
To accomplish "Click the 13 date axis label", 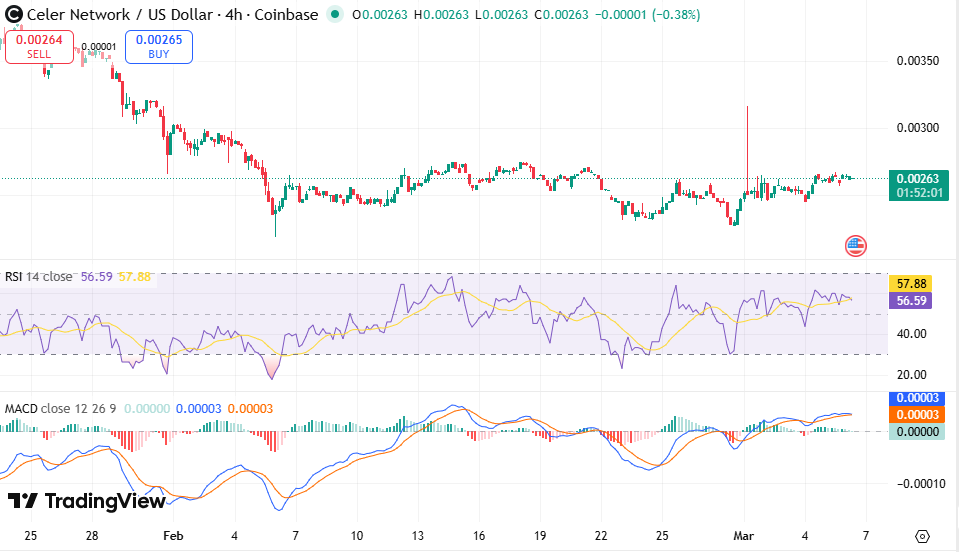I will [x=418, y=536].
